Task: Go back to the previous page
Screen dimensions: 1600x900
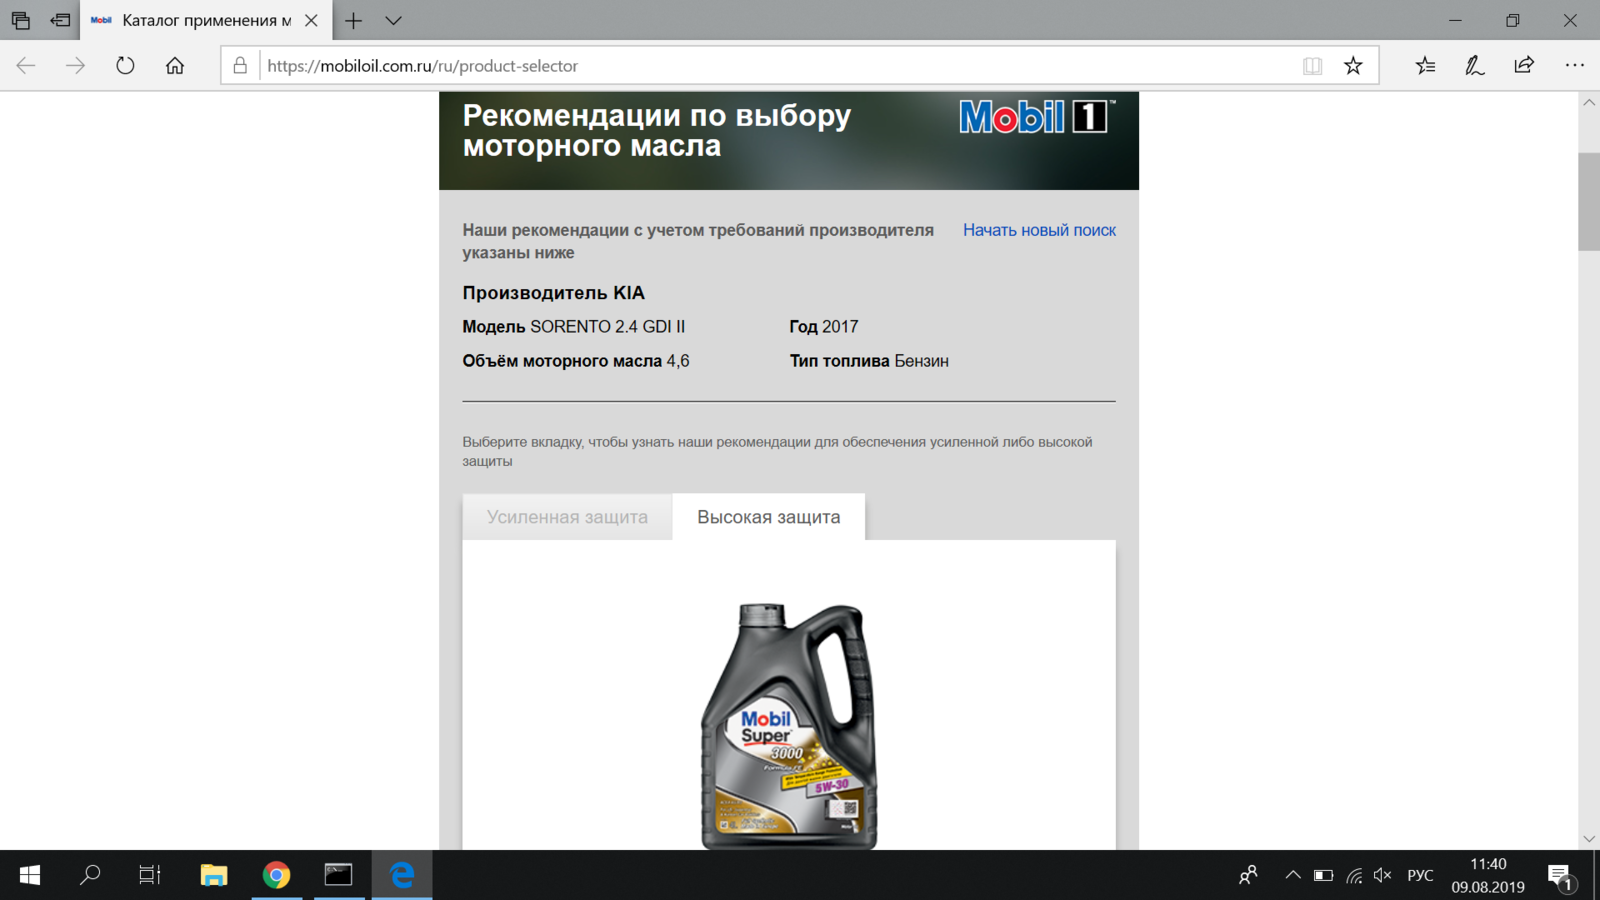Action: (x=26, y=66)
